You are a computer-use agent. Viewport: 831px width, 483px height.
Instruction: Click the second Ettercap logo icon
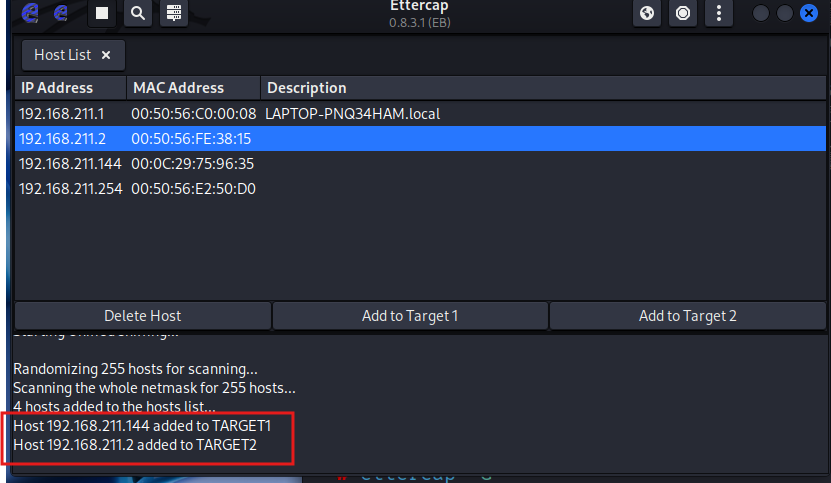(61, 13)
